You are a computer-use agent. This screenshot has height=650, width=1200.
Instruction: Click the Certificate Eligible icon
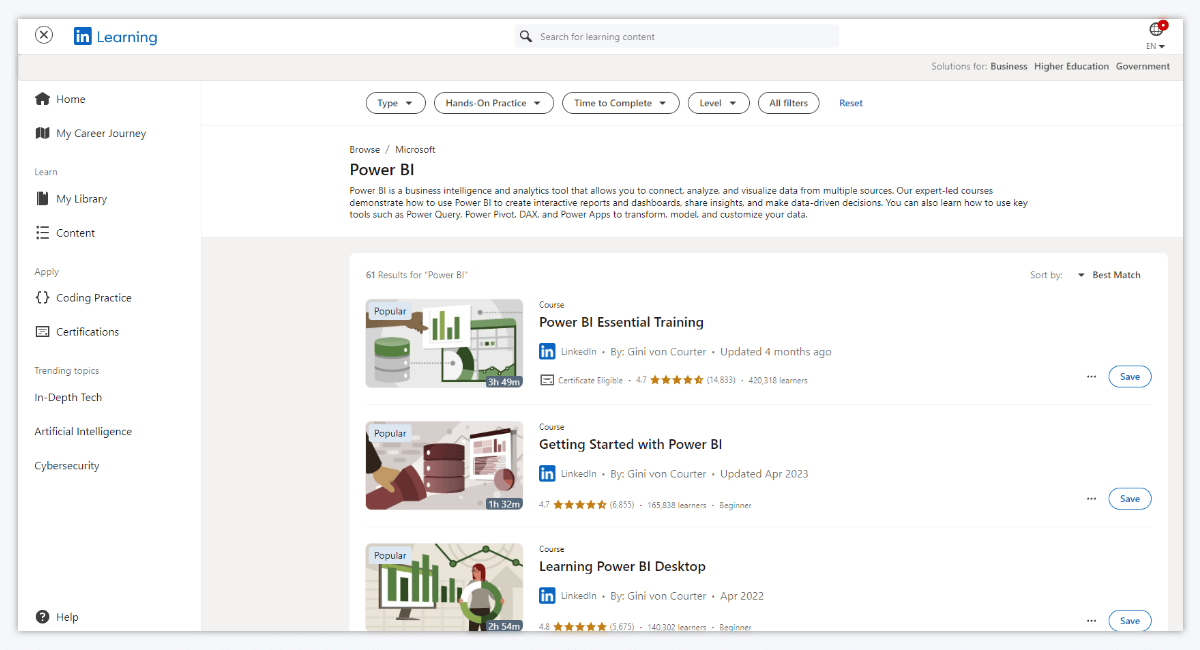click(x=546, y=380)
